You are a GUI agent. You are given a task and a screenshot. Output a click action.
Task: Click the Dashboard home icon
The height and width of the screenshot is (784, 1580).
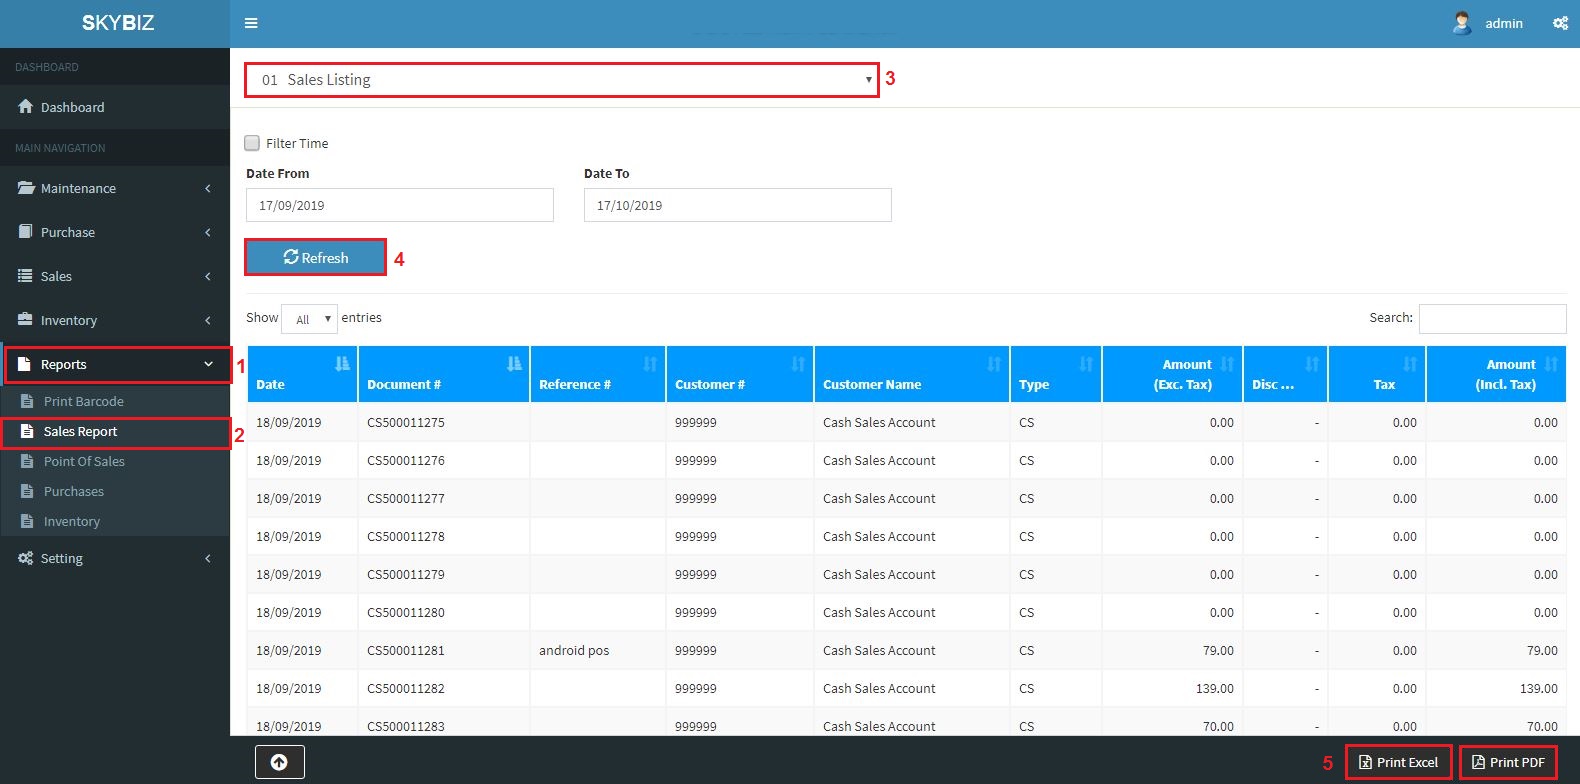[x=26, y=107]
